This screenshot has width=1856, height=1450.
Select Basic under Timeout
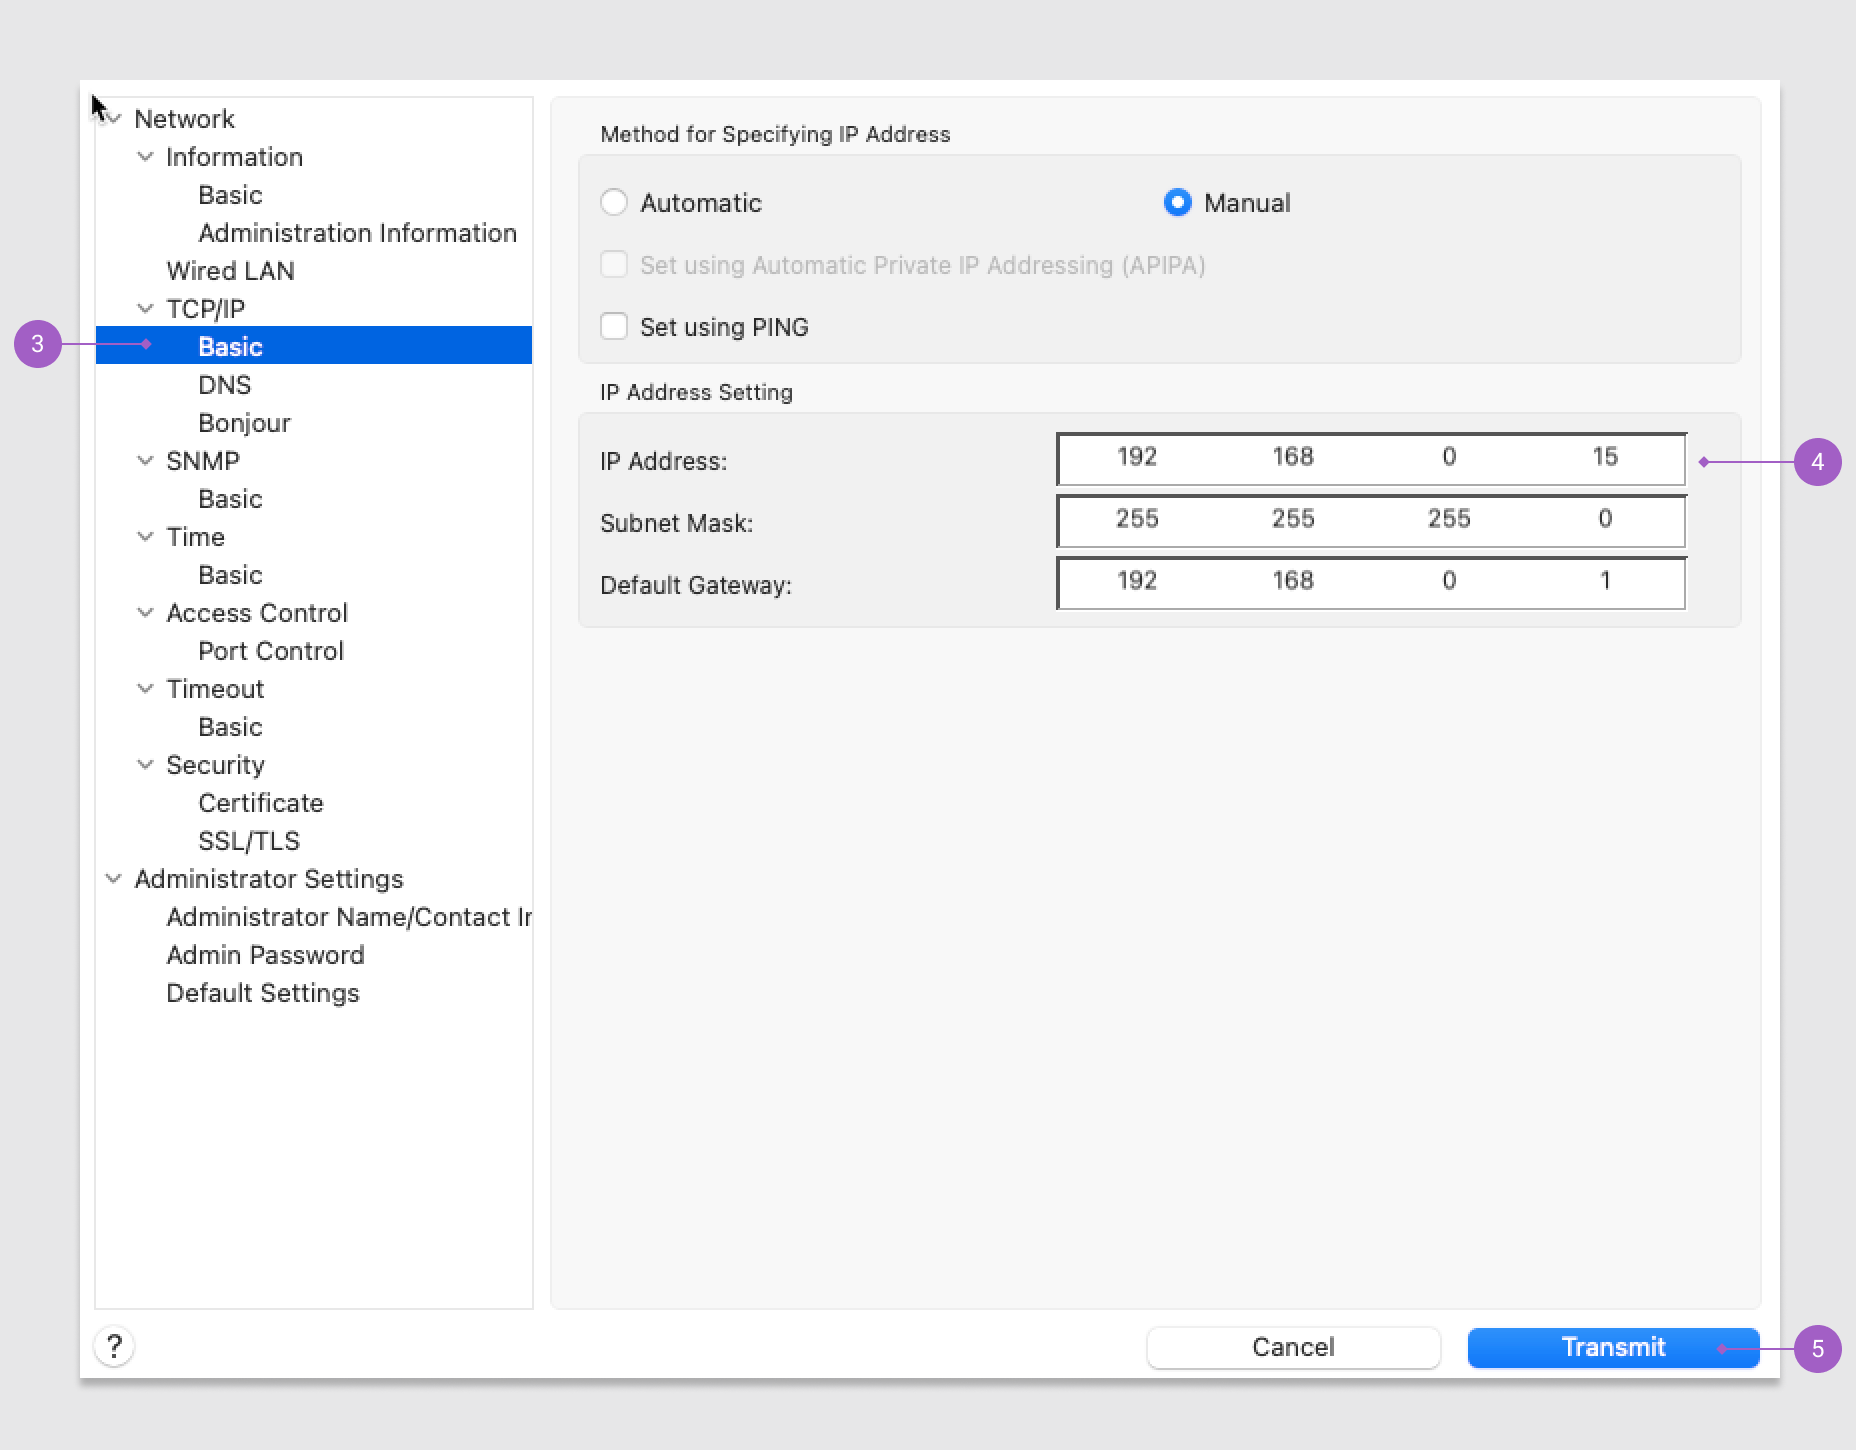tap(230, 727)
